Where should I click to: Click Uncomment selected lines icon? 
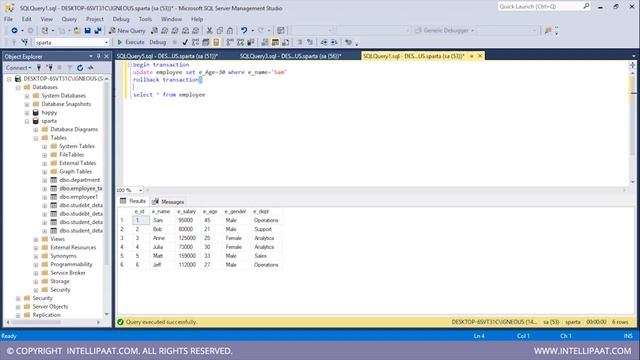[310, 42]
